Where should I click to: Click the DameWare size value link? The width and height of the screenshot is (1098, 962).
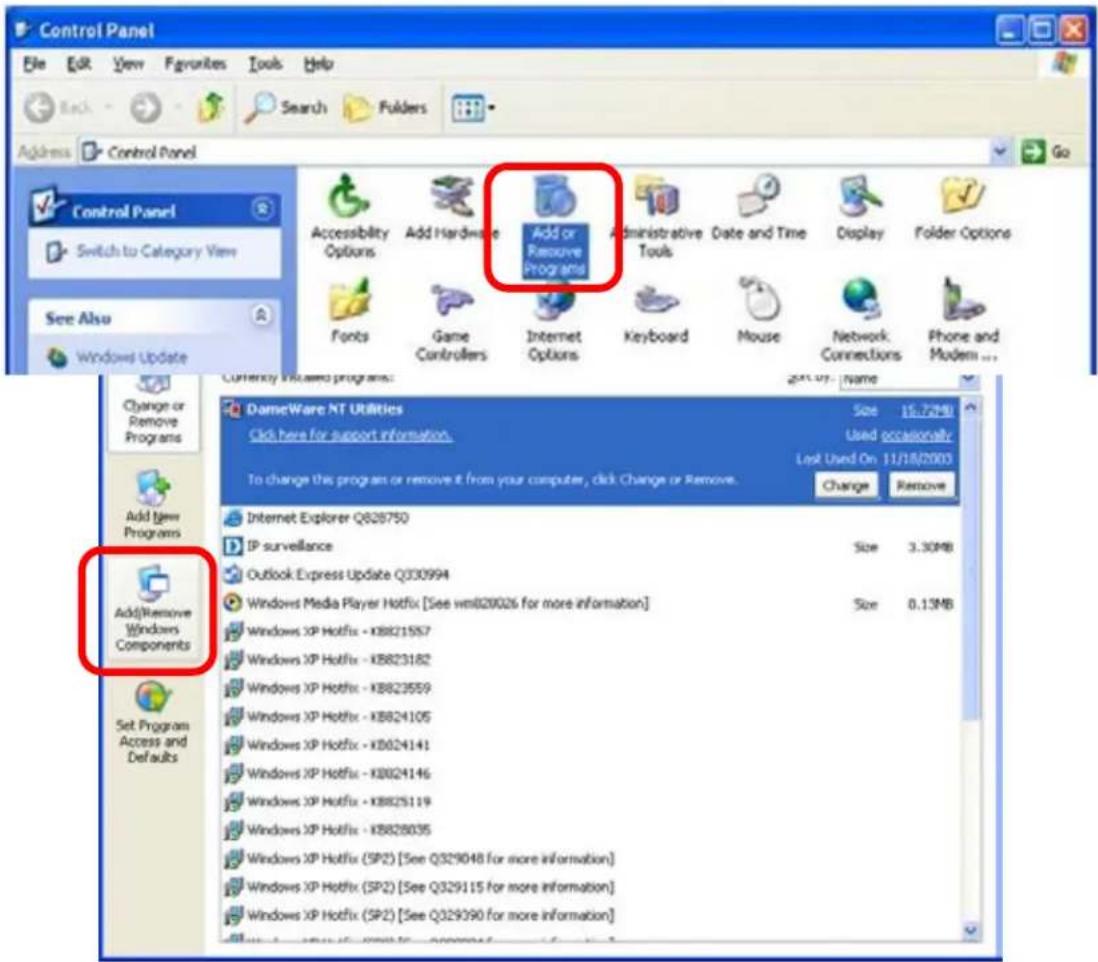point(927,410)
